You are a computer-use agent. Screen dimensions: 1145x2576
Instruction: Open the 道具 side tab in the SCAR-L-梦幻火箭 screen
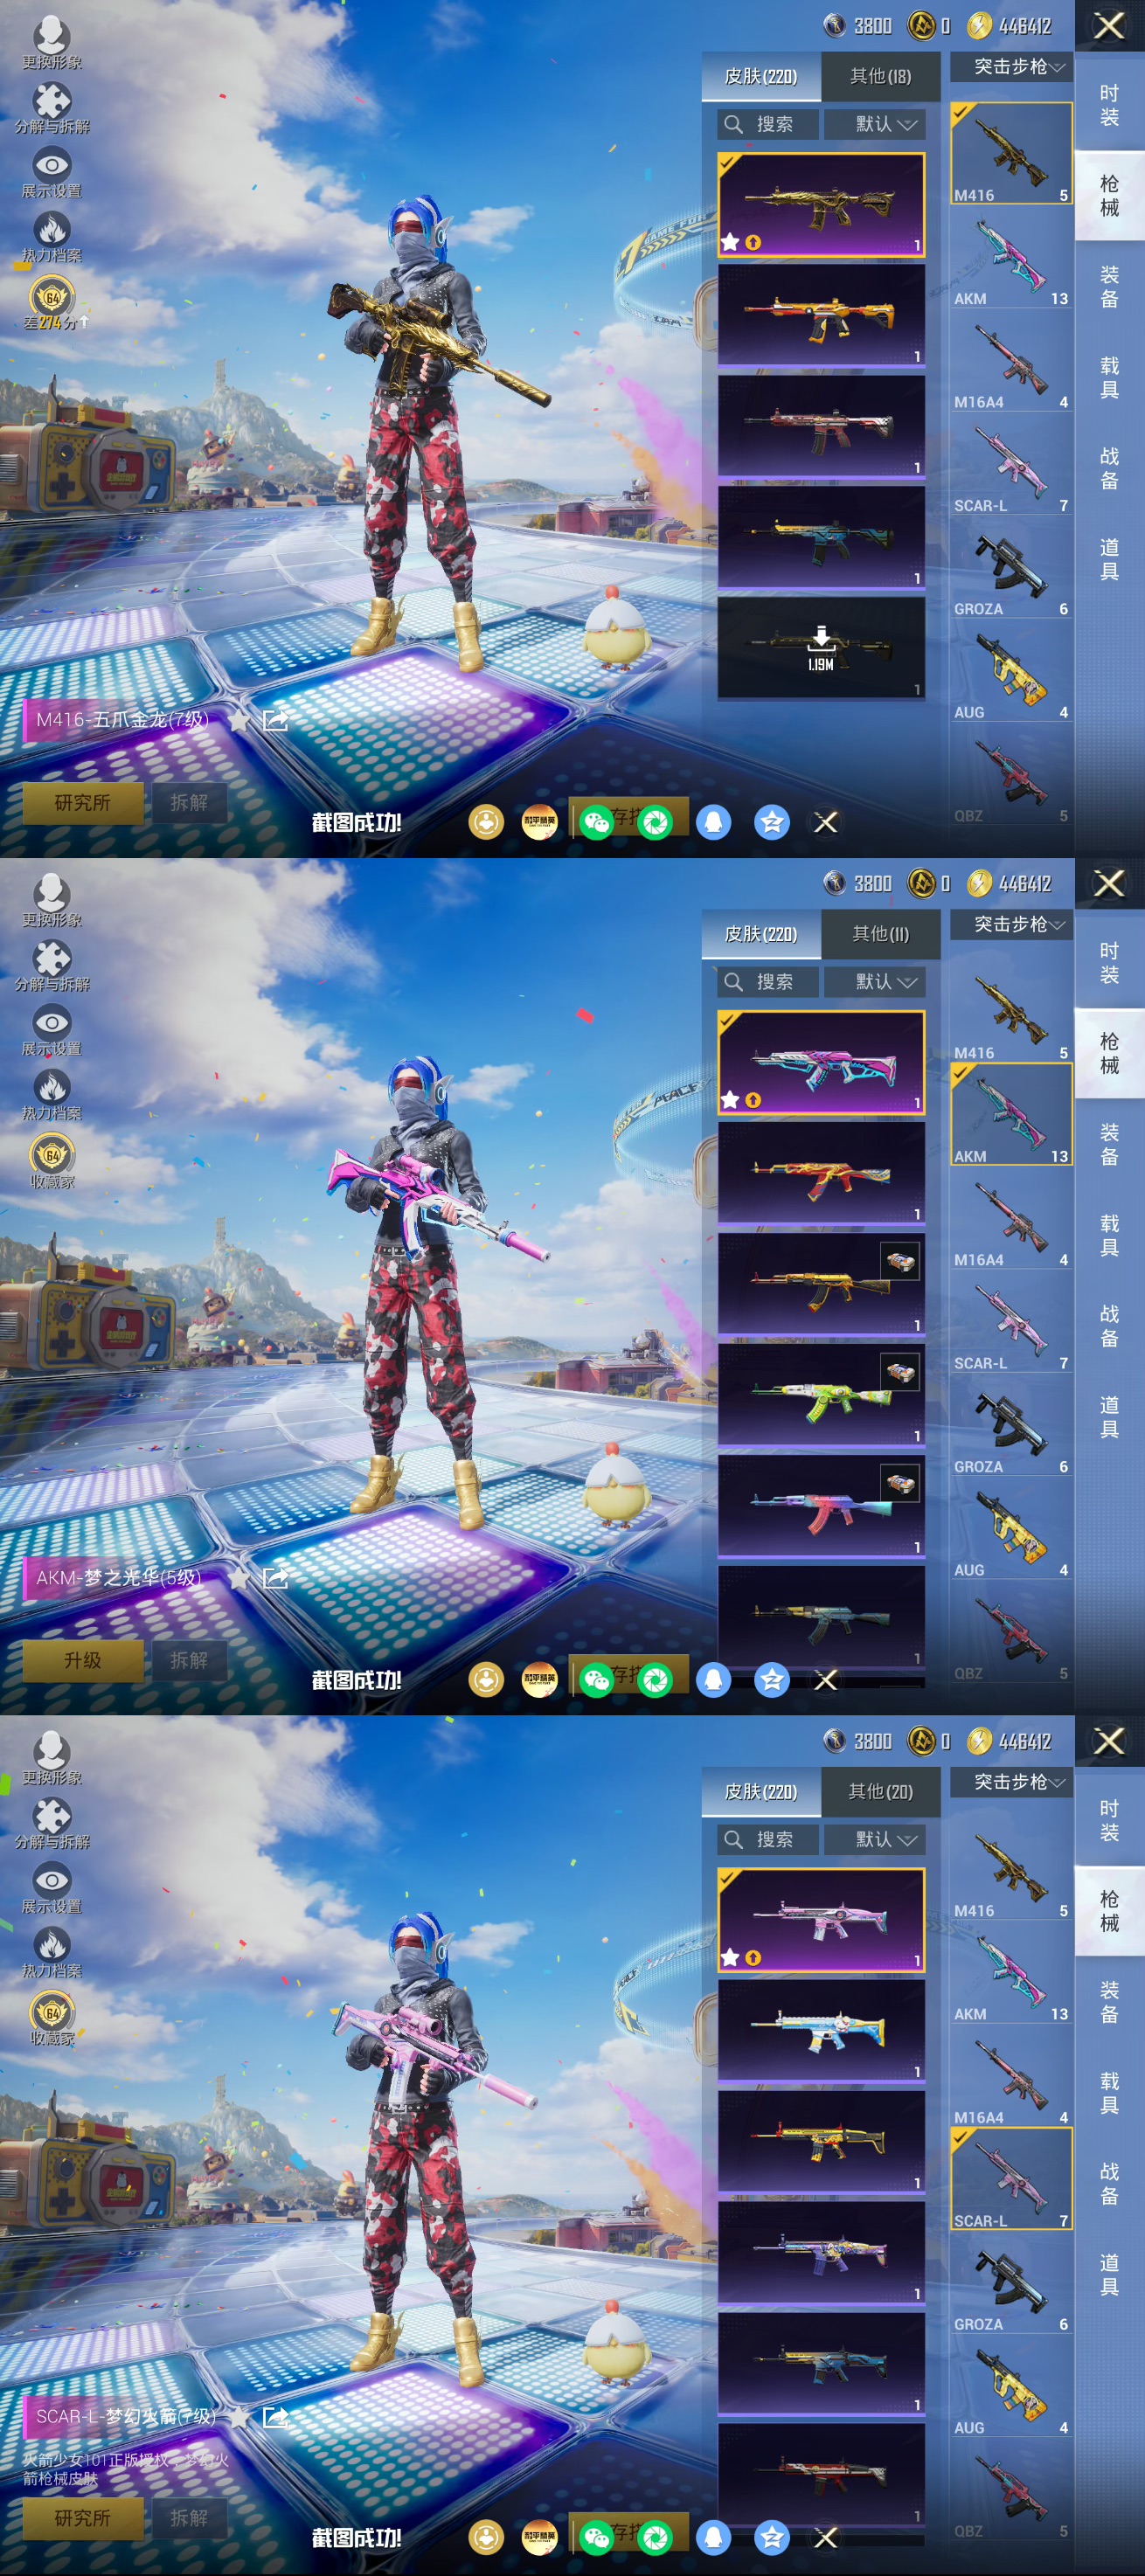tap(1109, 2275)
